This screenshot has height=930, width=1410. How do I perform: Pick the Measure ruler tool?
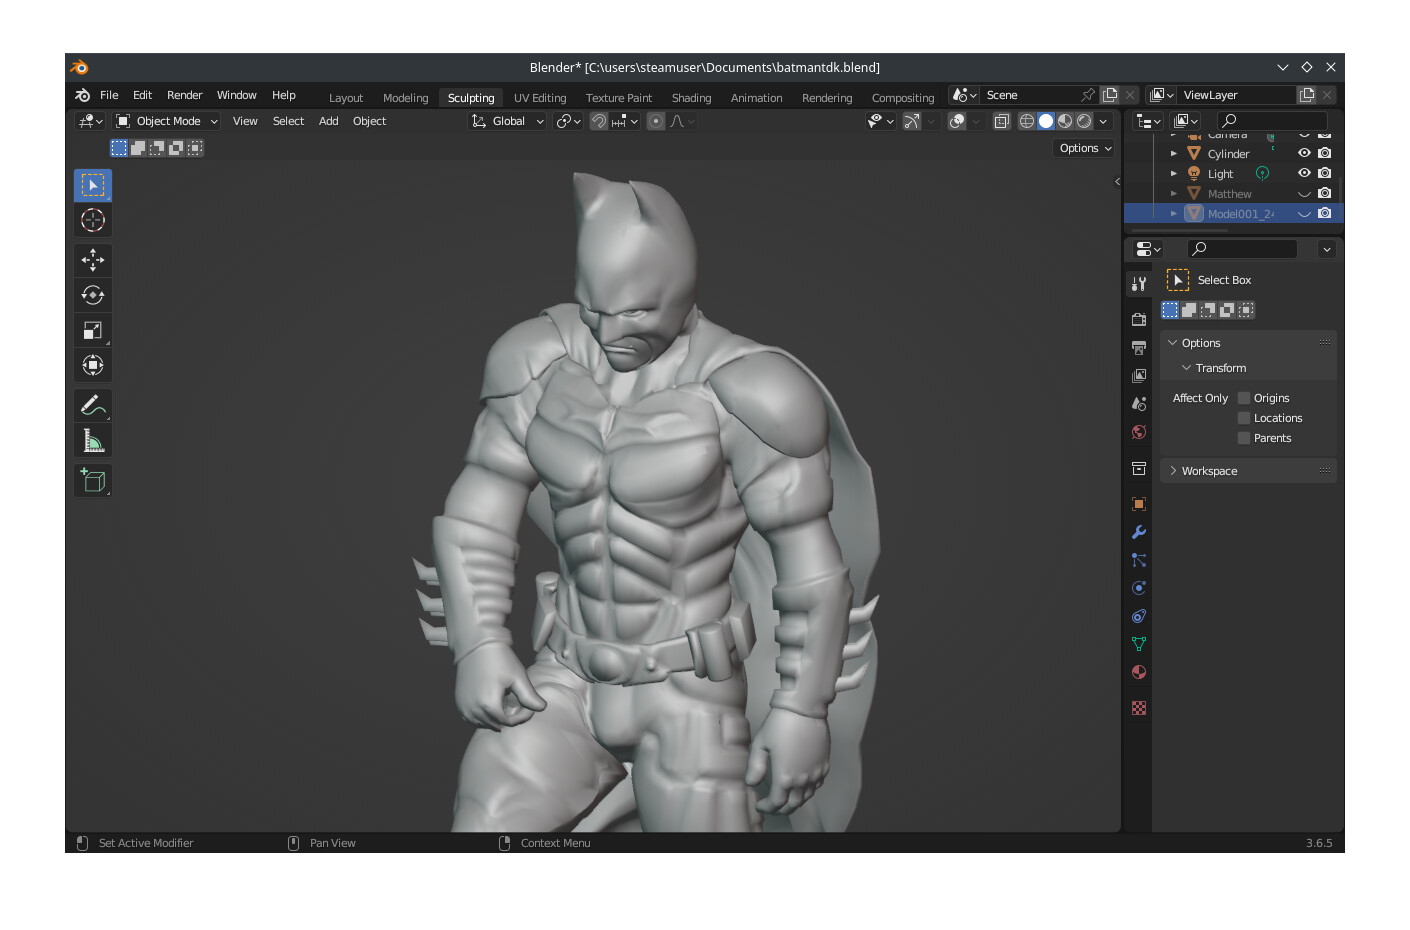[x=93, y=440]
